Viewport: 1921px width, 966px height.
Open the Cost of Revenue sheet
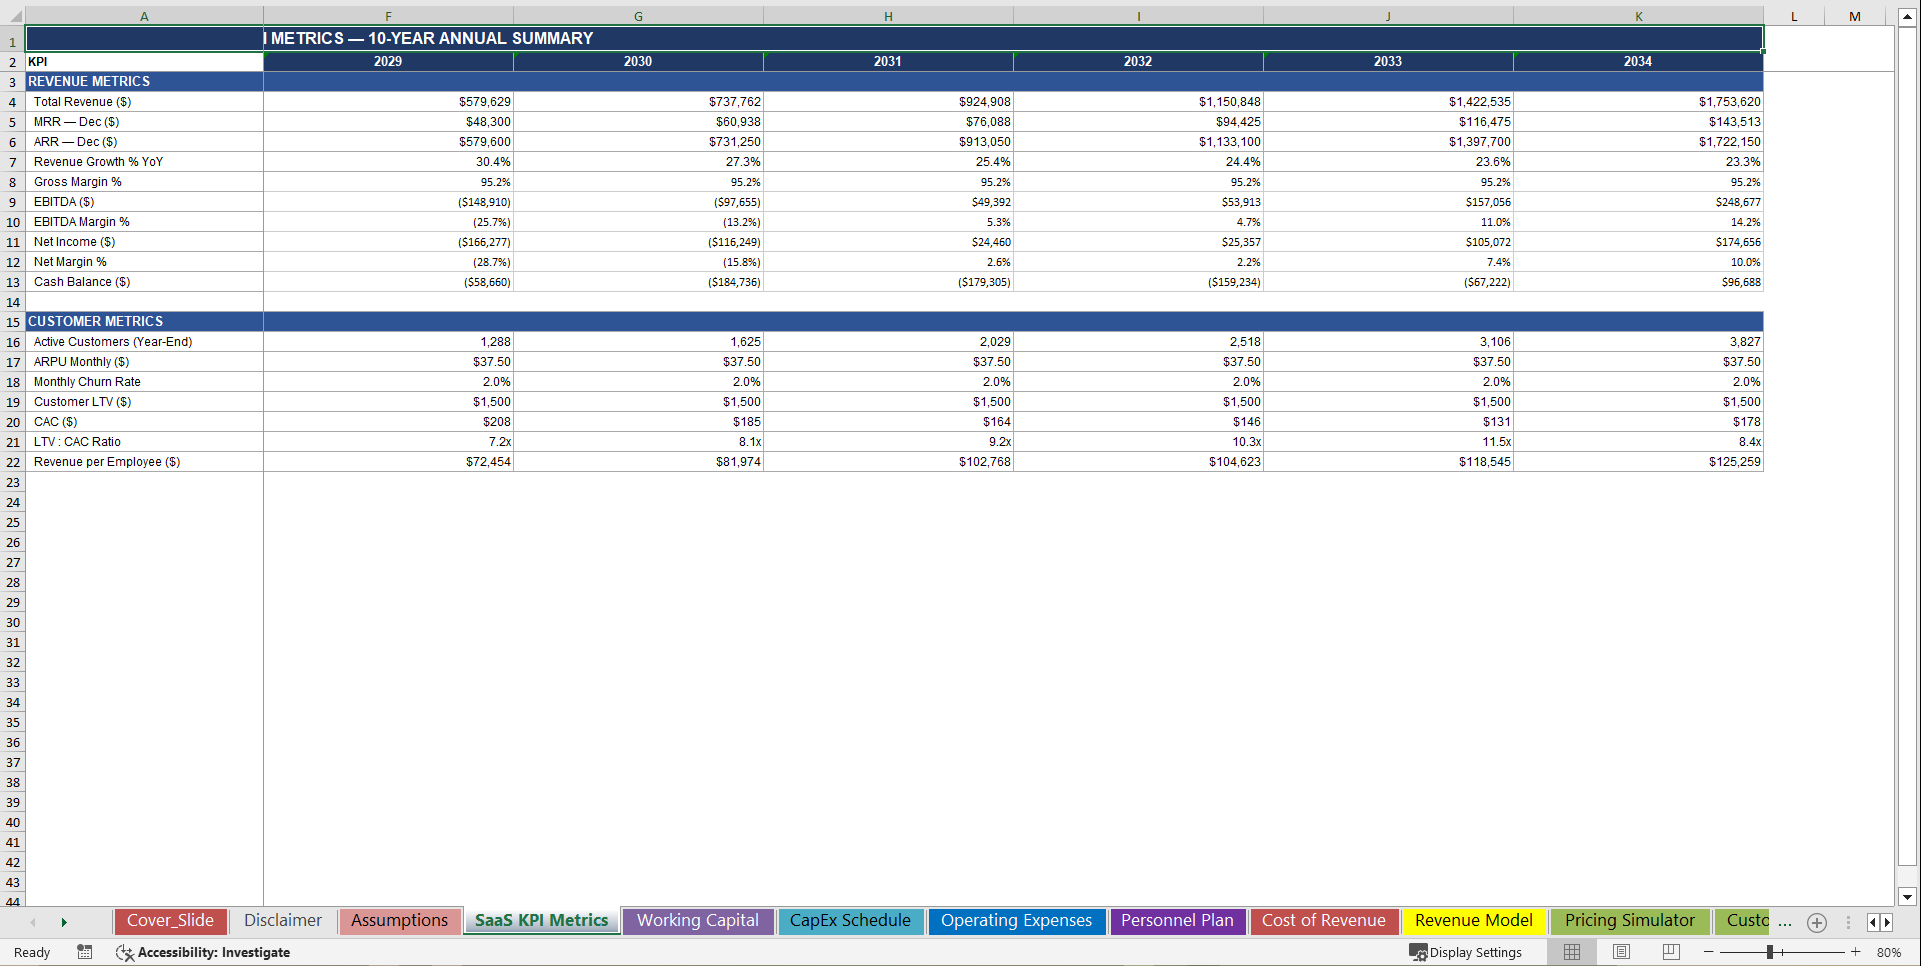1324,921
